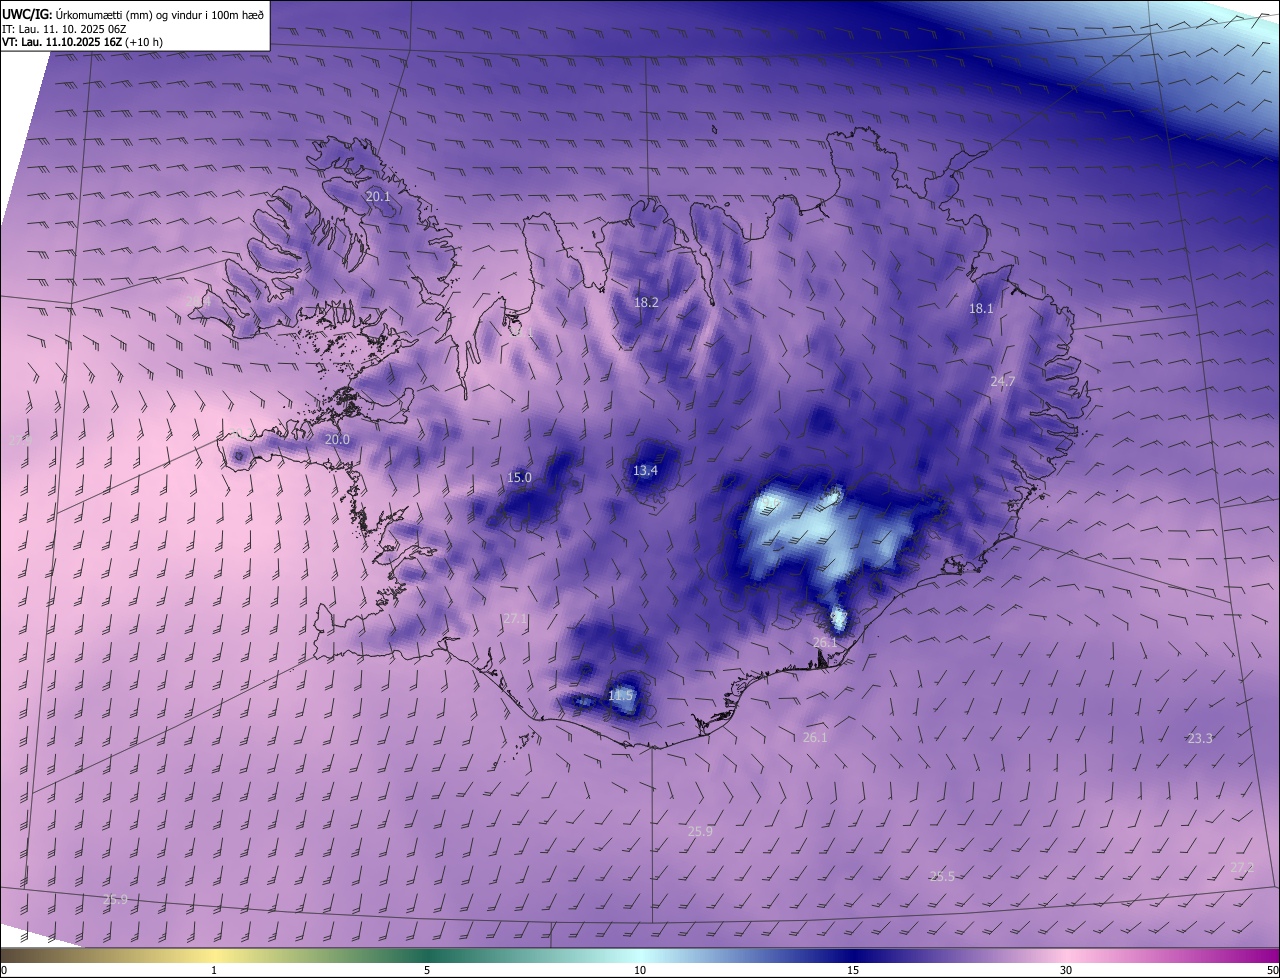This screenshot has height=978, width=1280.
Task: Select the initial time line 'IT: Lau. 11. 10. 2025 06Z'
Action: (x=64, y=28)
